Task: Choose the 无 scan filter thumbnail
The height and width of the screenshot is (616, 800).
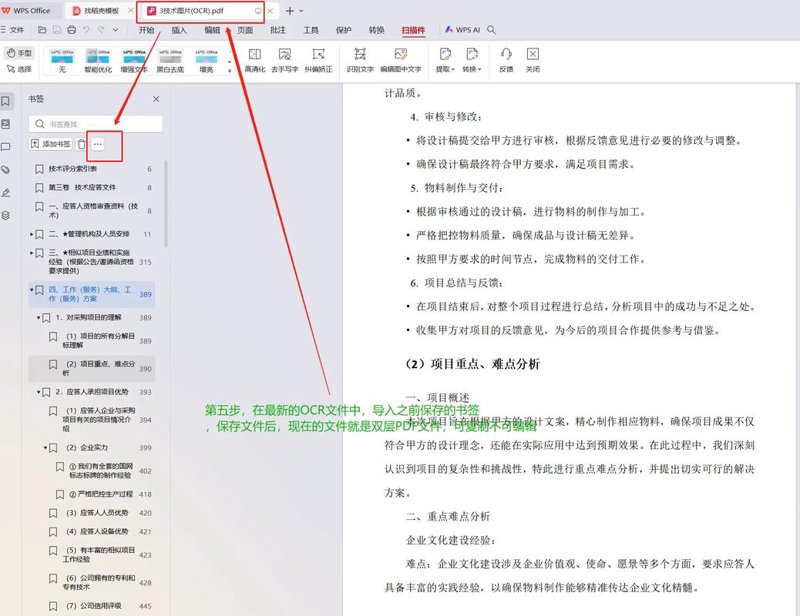Action: (x=62, y=60)
